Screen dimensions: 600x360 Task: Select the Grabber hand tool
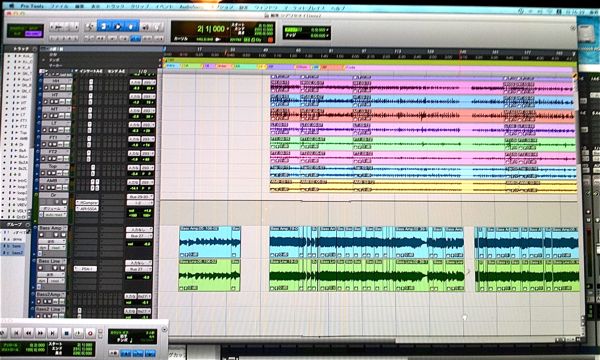tap(131, 26)
